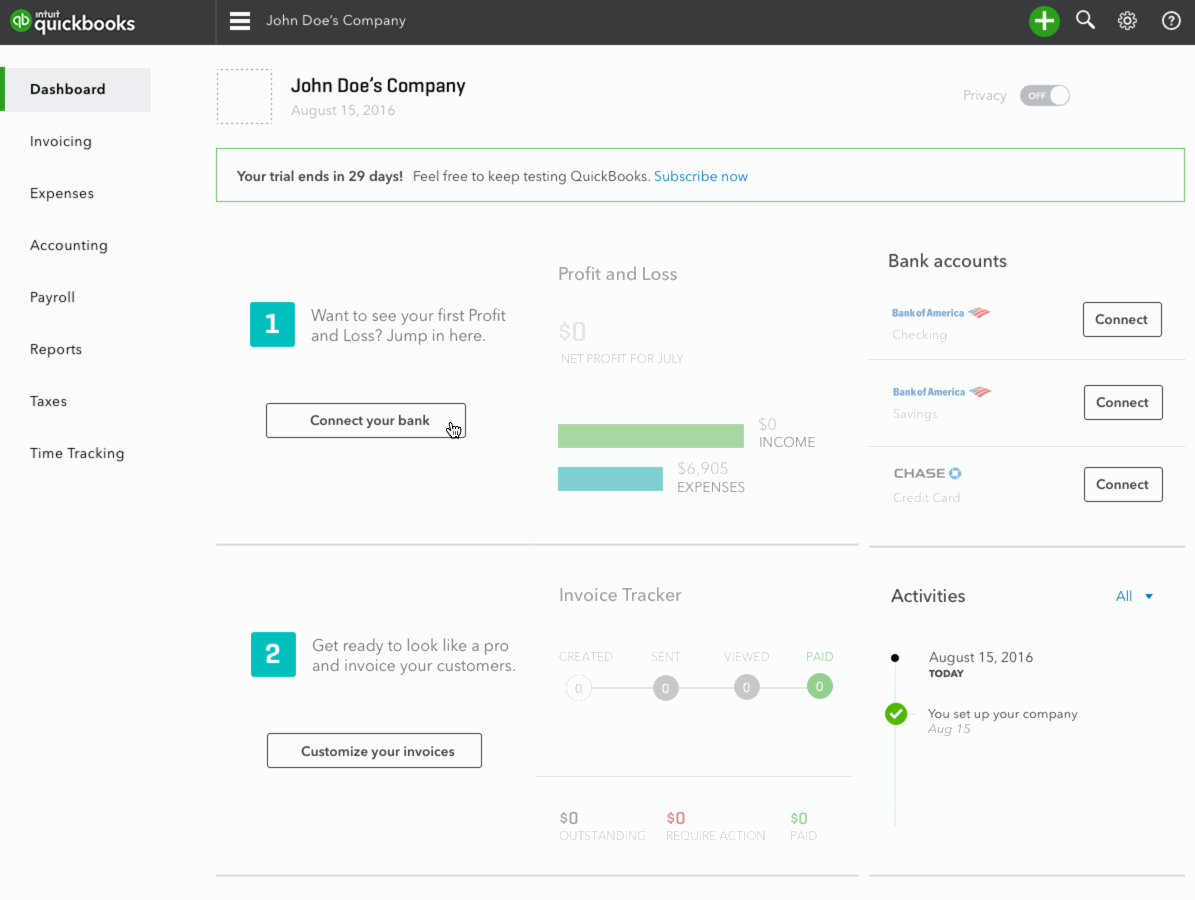This screenshot has width=1195, height=900.
Task: Click the $0 Outstanding amount
Action: 569,818
